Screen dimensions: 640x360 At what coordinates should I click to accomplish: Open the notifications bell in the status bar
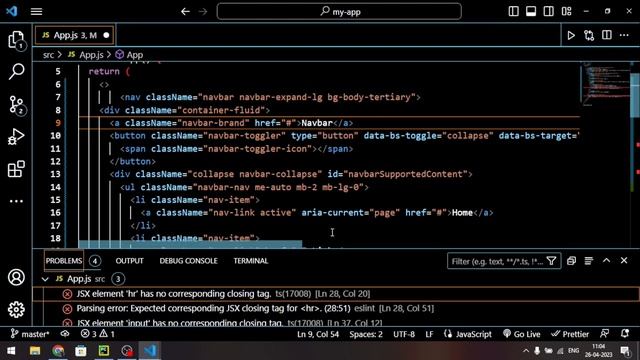click(x=625, y=334)
